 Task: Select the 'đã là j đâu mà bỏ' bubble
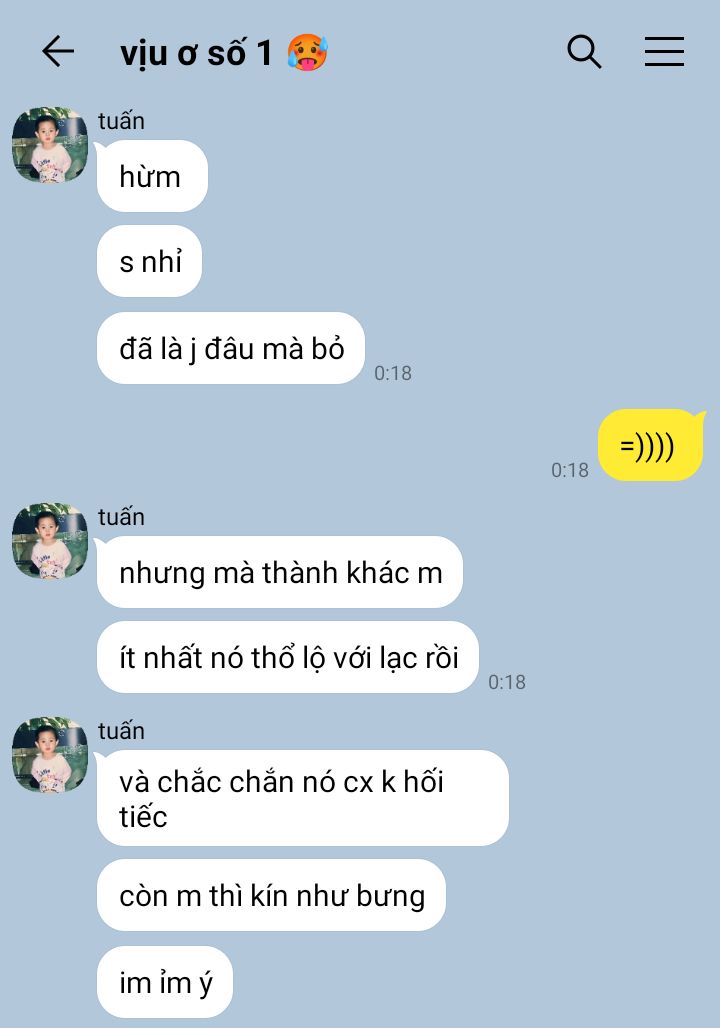(231, 348)
